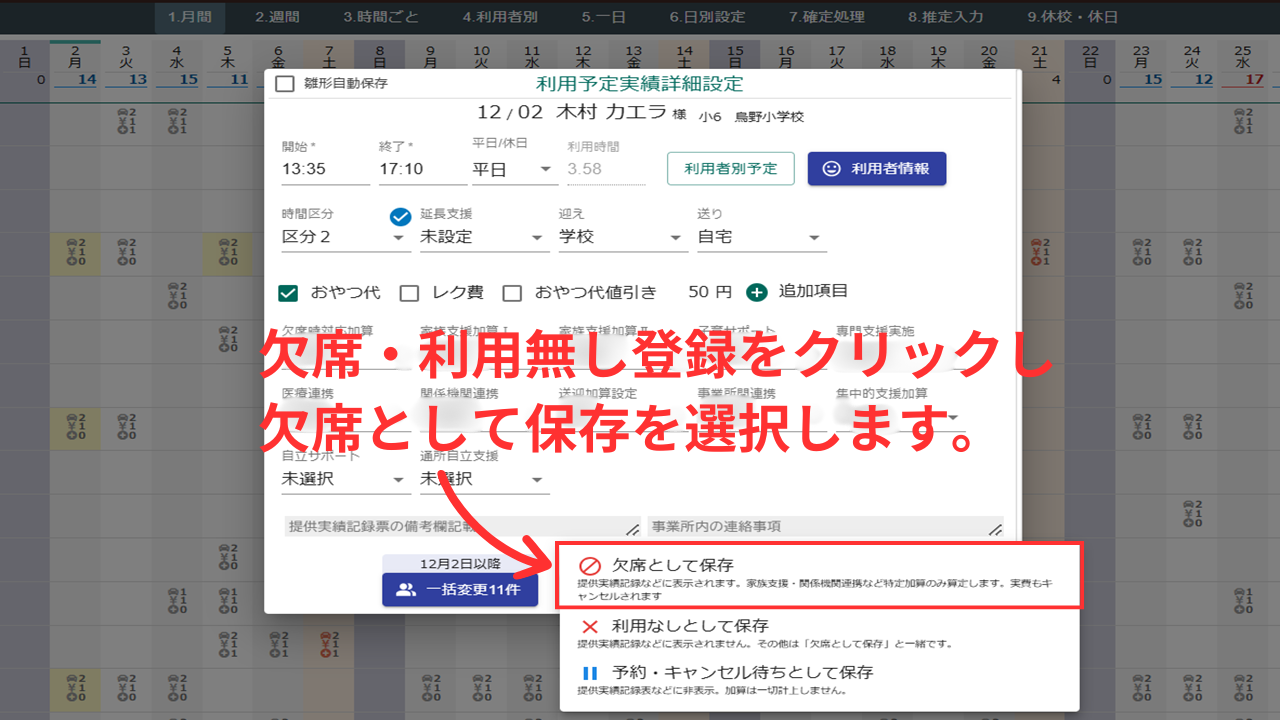Expand the 通所自立支援 dropdown

click(484, 479)
